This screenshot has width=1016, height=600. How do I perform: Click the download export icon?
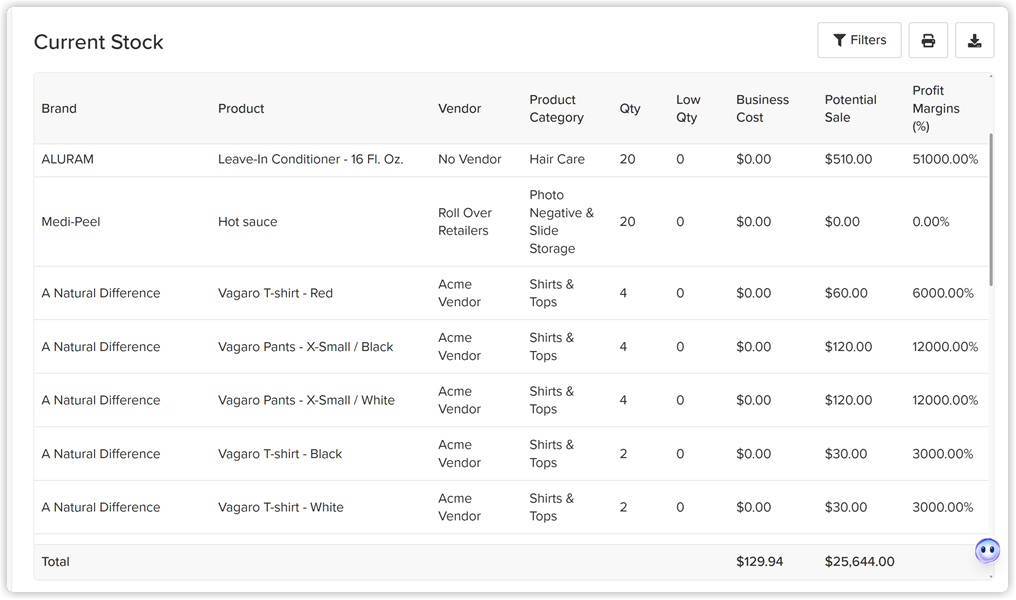[x=975, y=40]
